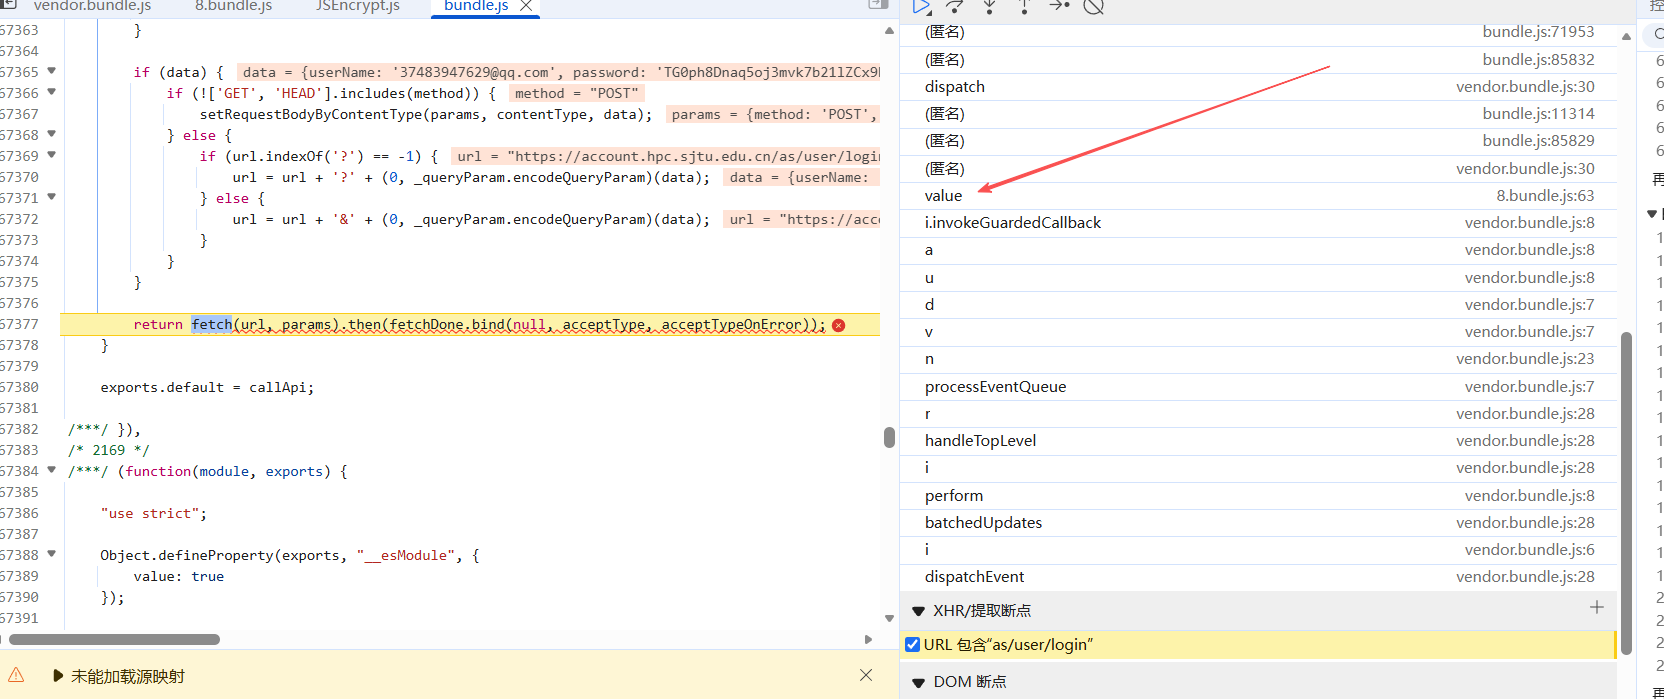Screen dimensions: 1664x699
Task: Click the single Step debugger icon
Action: [1059, 6]
